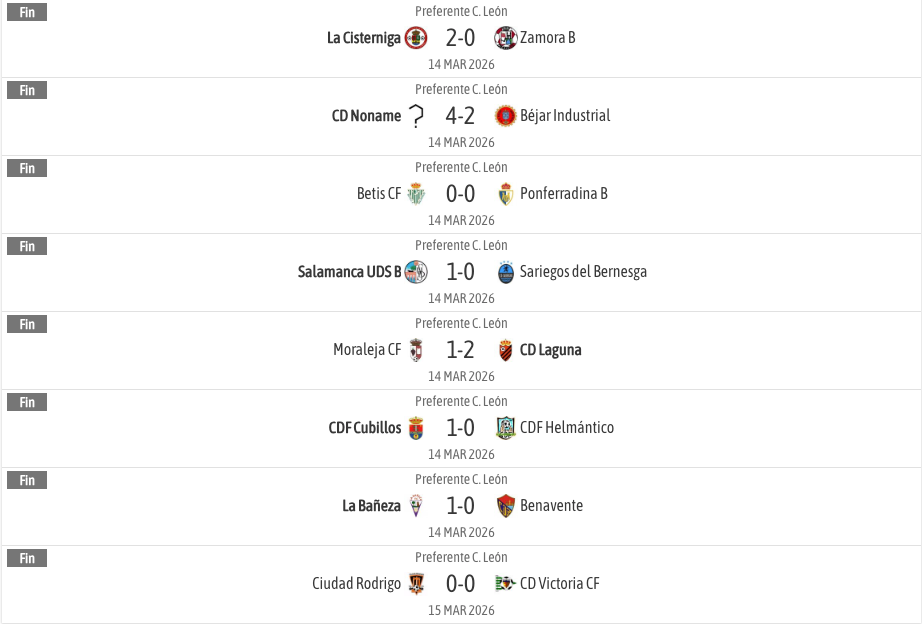Image resolution: width=922 pixels, height=624 pixels.
Task: Open the Betis CF 0-0 match score
Action: pos(460,194)
